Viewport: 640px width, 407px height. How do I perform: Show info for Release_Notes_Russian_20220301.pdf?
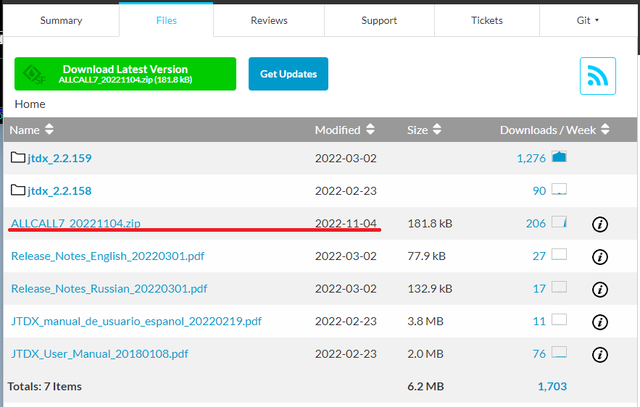(x=600, y=289)
